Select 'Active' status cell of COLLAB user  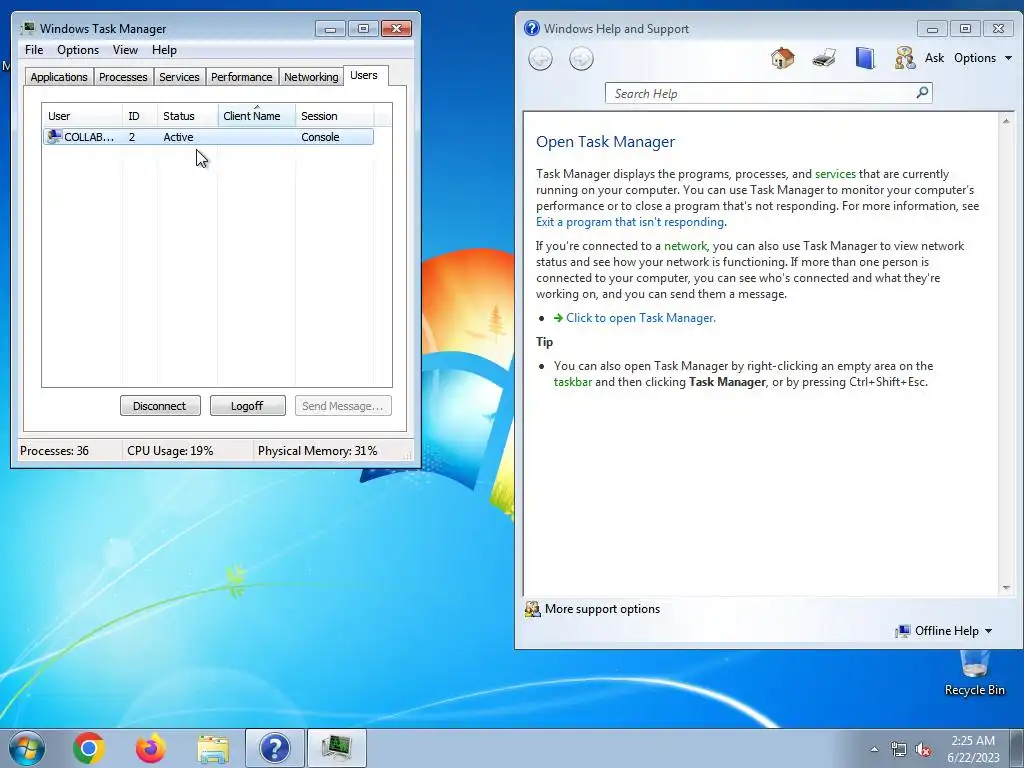click(x=178, y=137)
